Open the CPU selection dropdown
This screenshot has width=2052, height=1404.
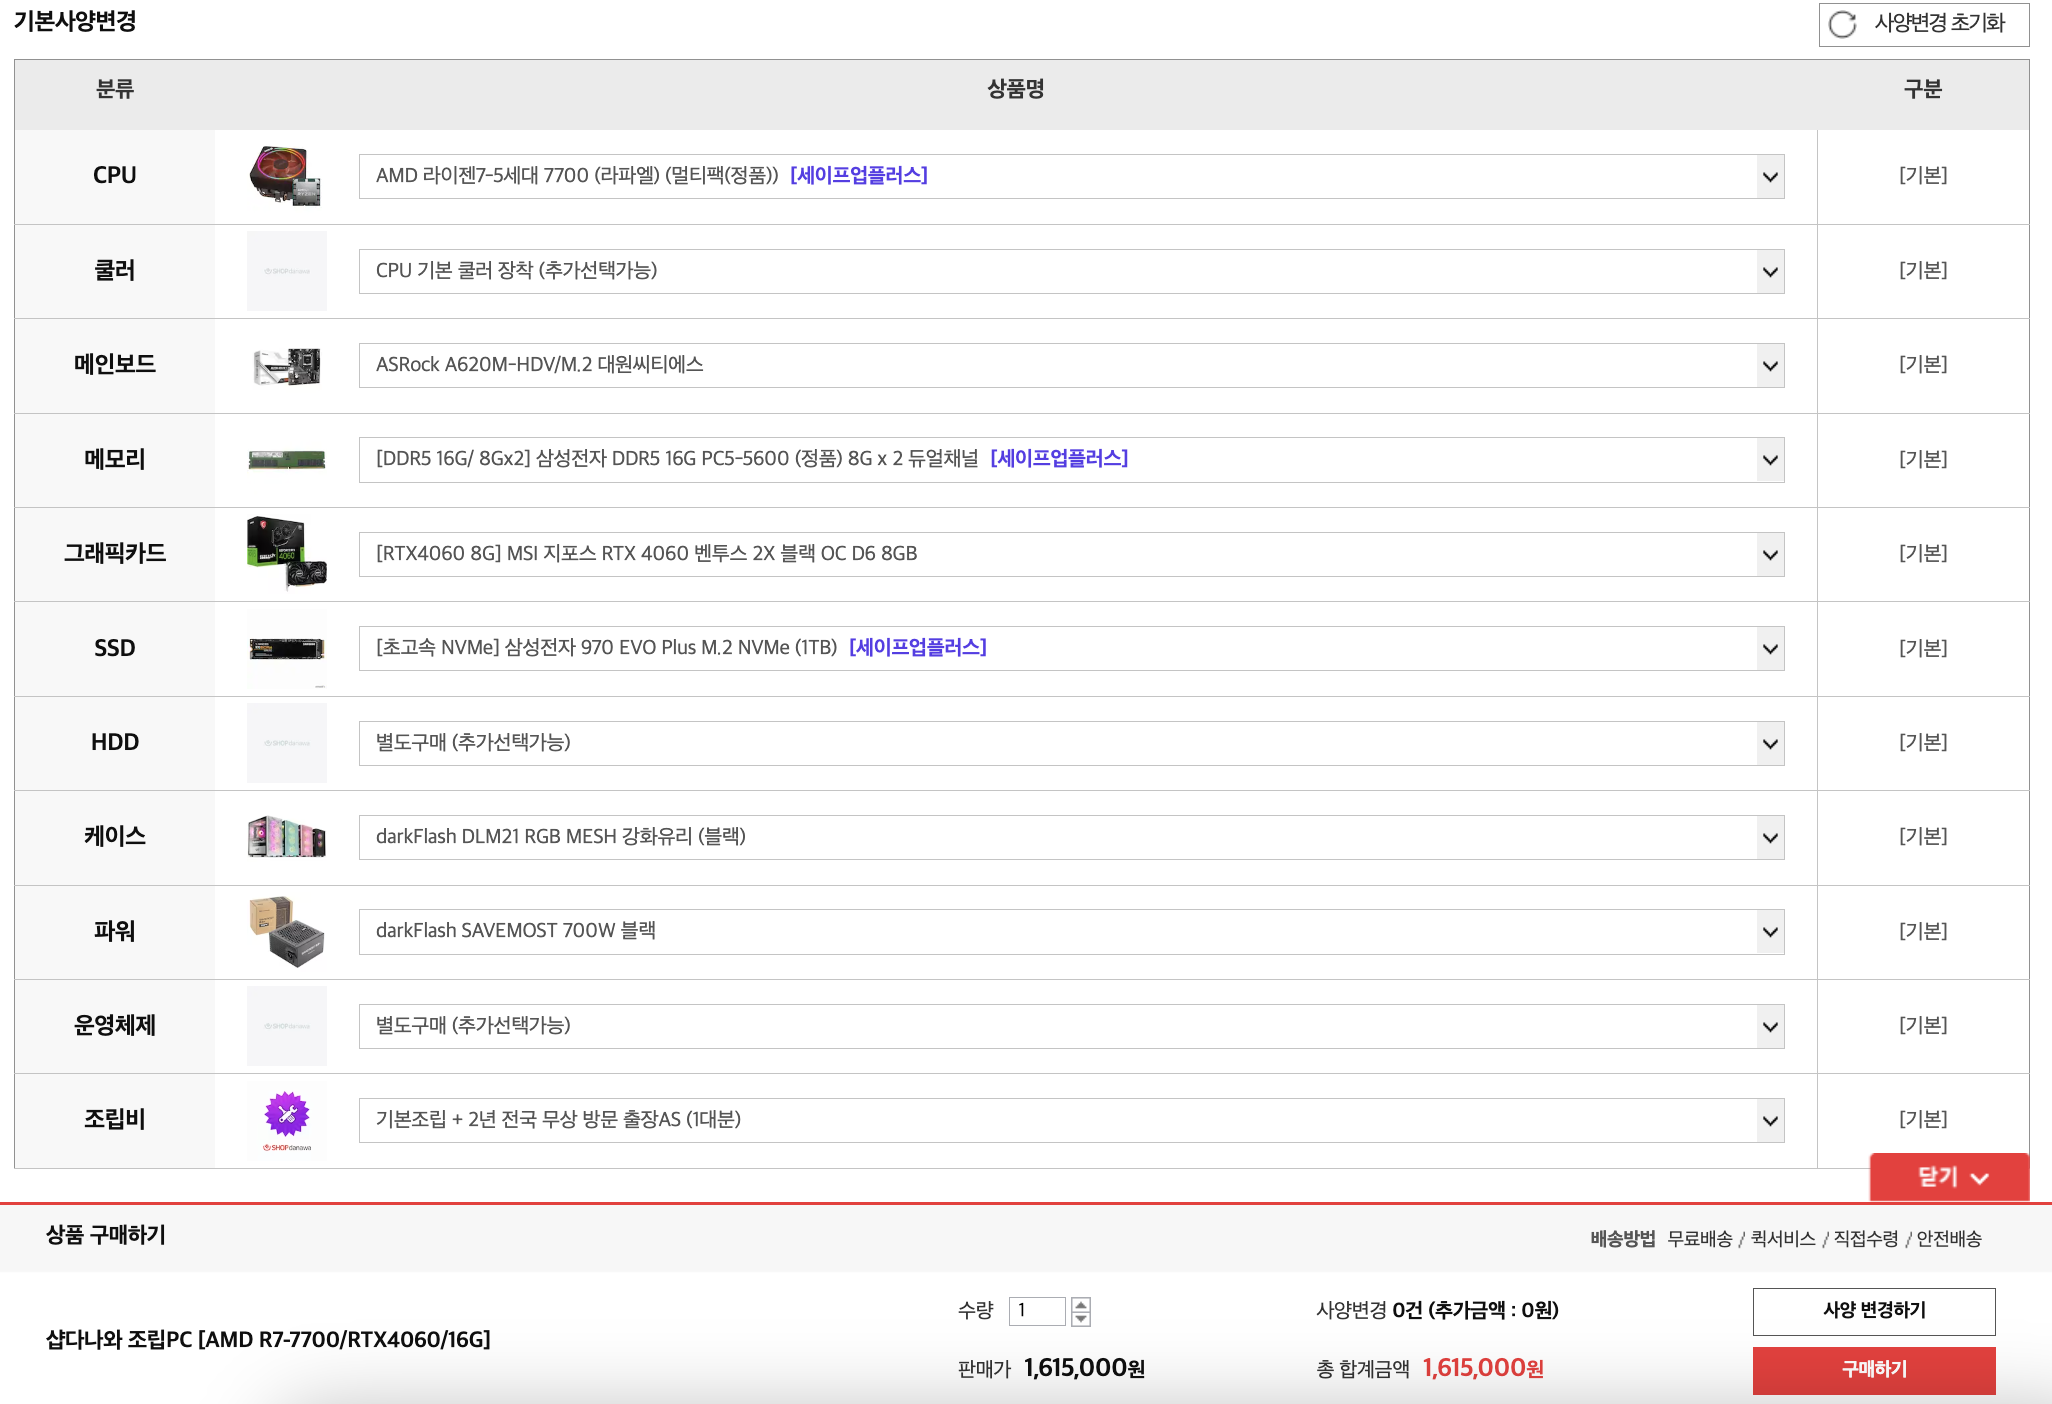1070,176
